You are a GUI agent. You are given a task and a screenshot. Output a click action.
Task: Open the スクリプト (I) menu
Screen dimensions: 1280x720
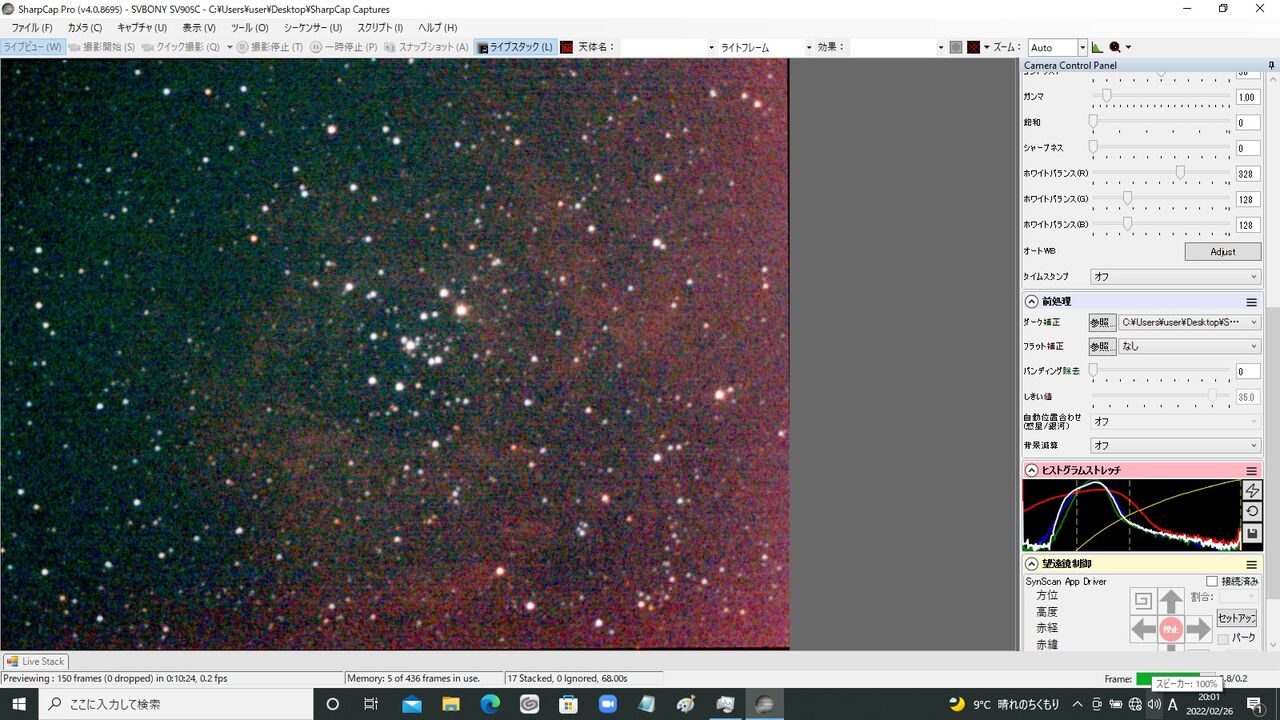pos(380,28)
